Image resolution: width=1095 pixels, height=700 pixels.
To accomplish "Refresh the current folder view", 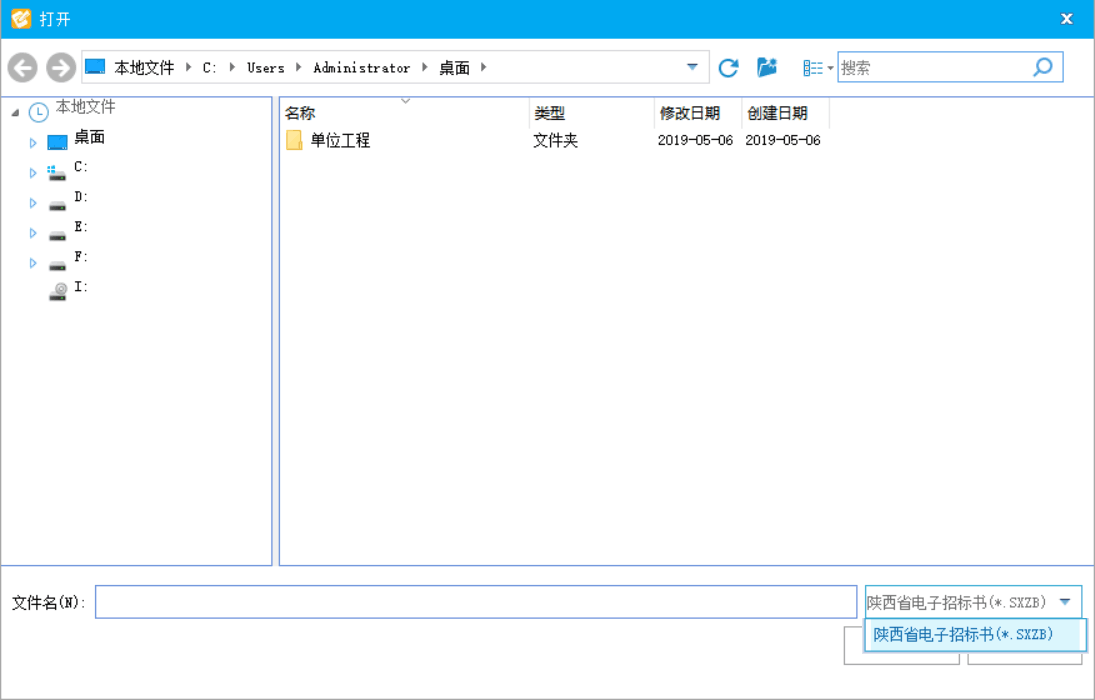I will click(728, 67).
